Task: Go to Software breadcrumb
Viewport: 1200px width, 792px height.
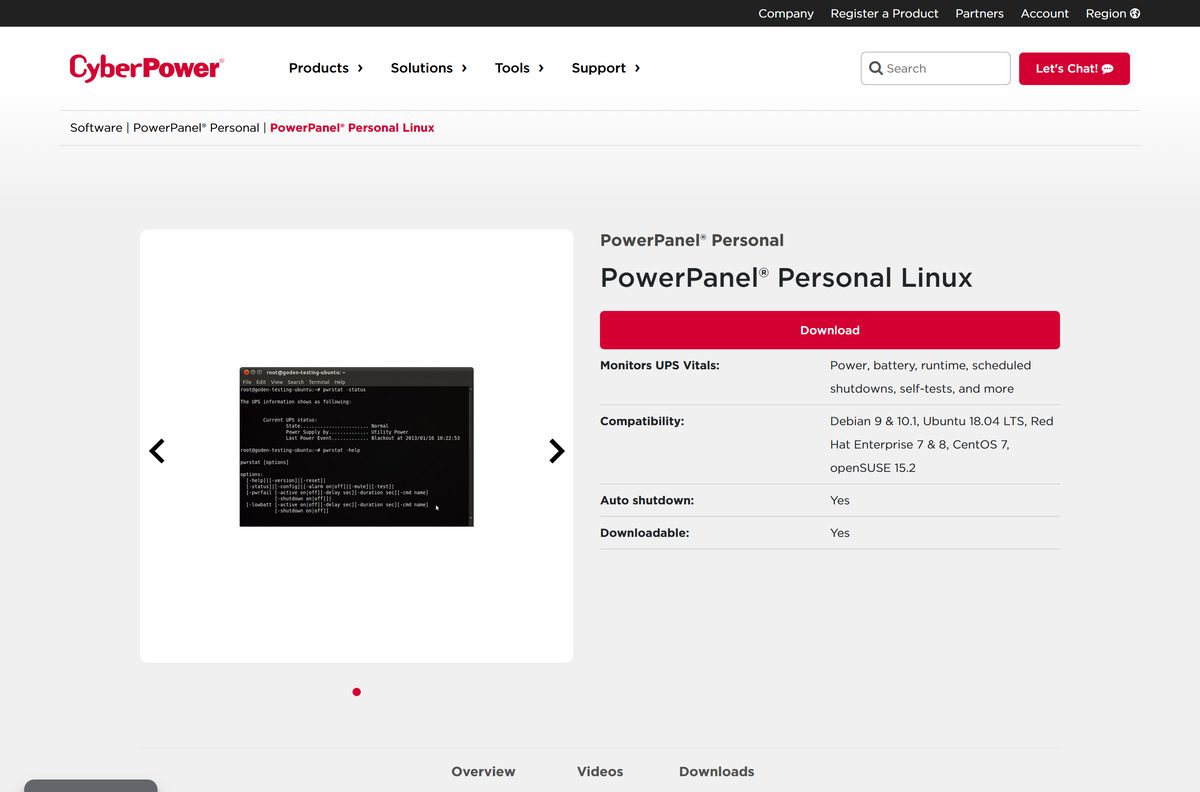Action: tap(96, 128)
